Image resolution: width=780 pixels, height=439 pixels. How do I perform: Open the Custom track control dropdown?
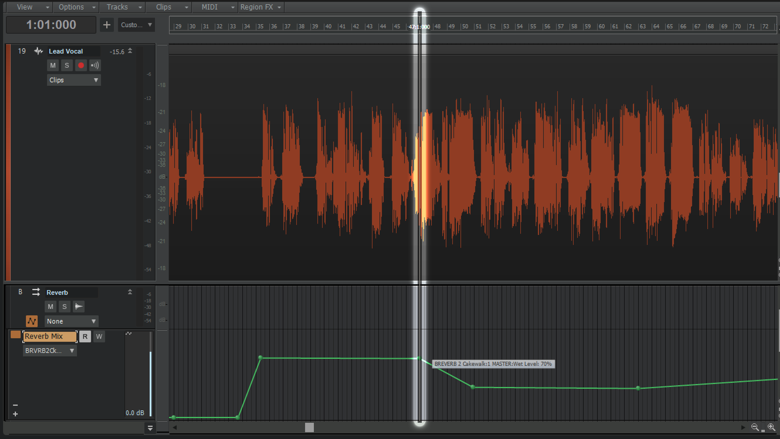tap(136, 25)
